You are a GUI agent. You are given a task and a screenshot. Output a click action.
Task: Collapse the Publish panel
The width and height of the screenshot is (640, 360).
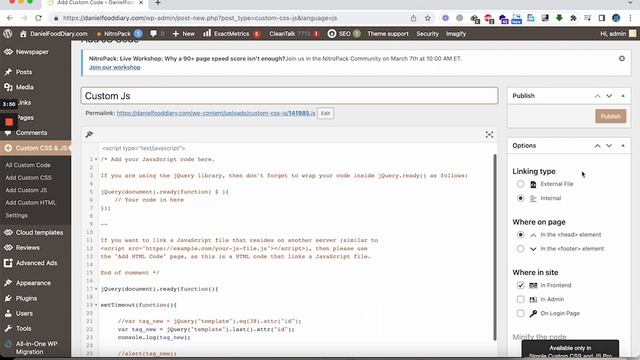pyautogui.click(x=623, y=96)
